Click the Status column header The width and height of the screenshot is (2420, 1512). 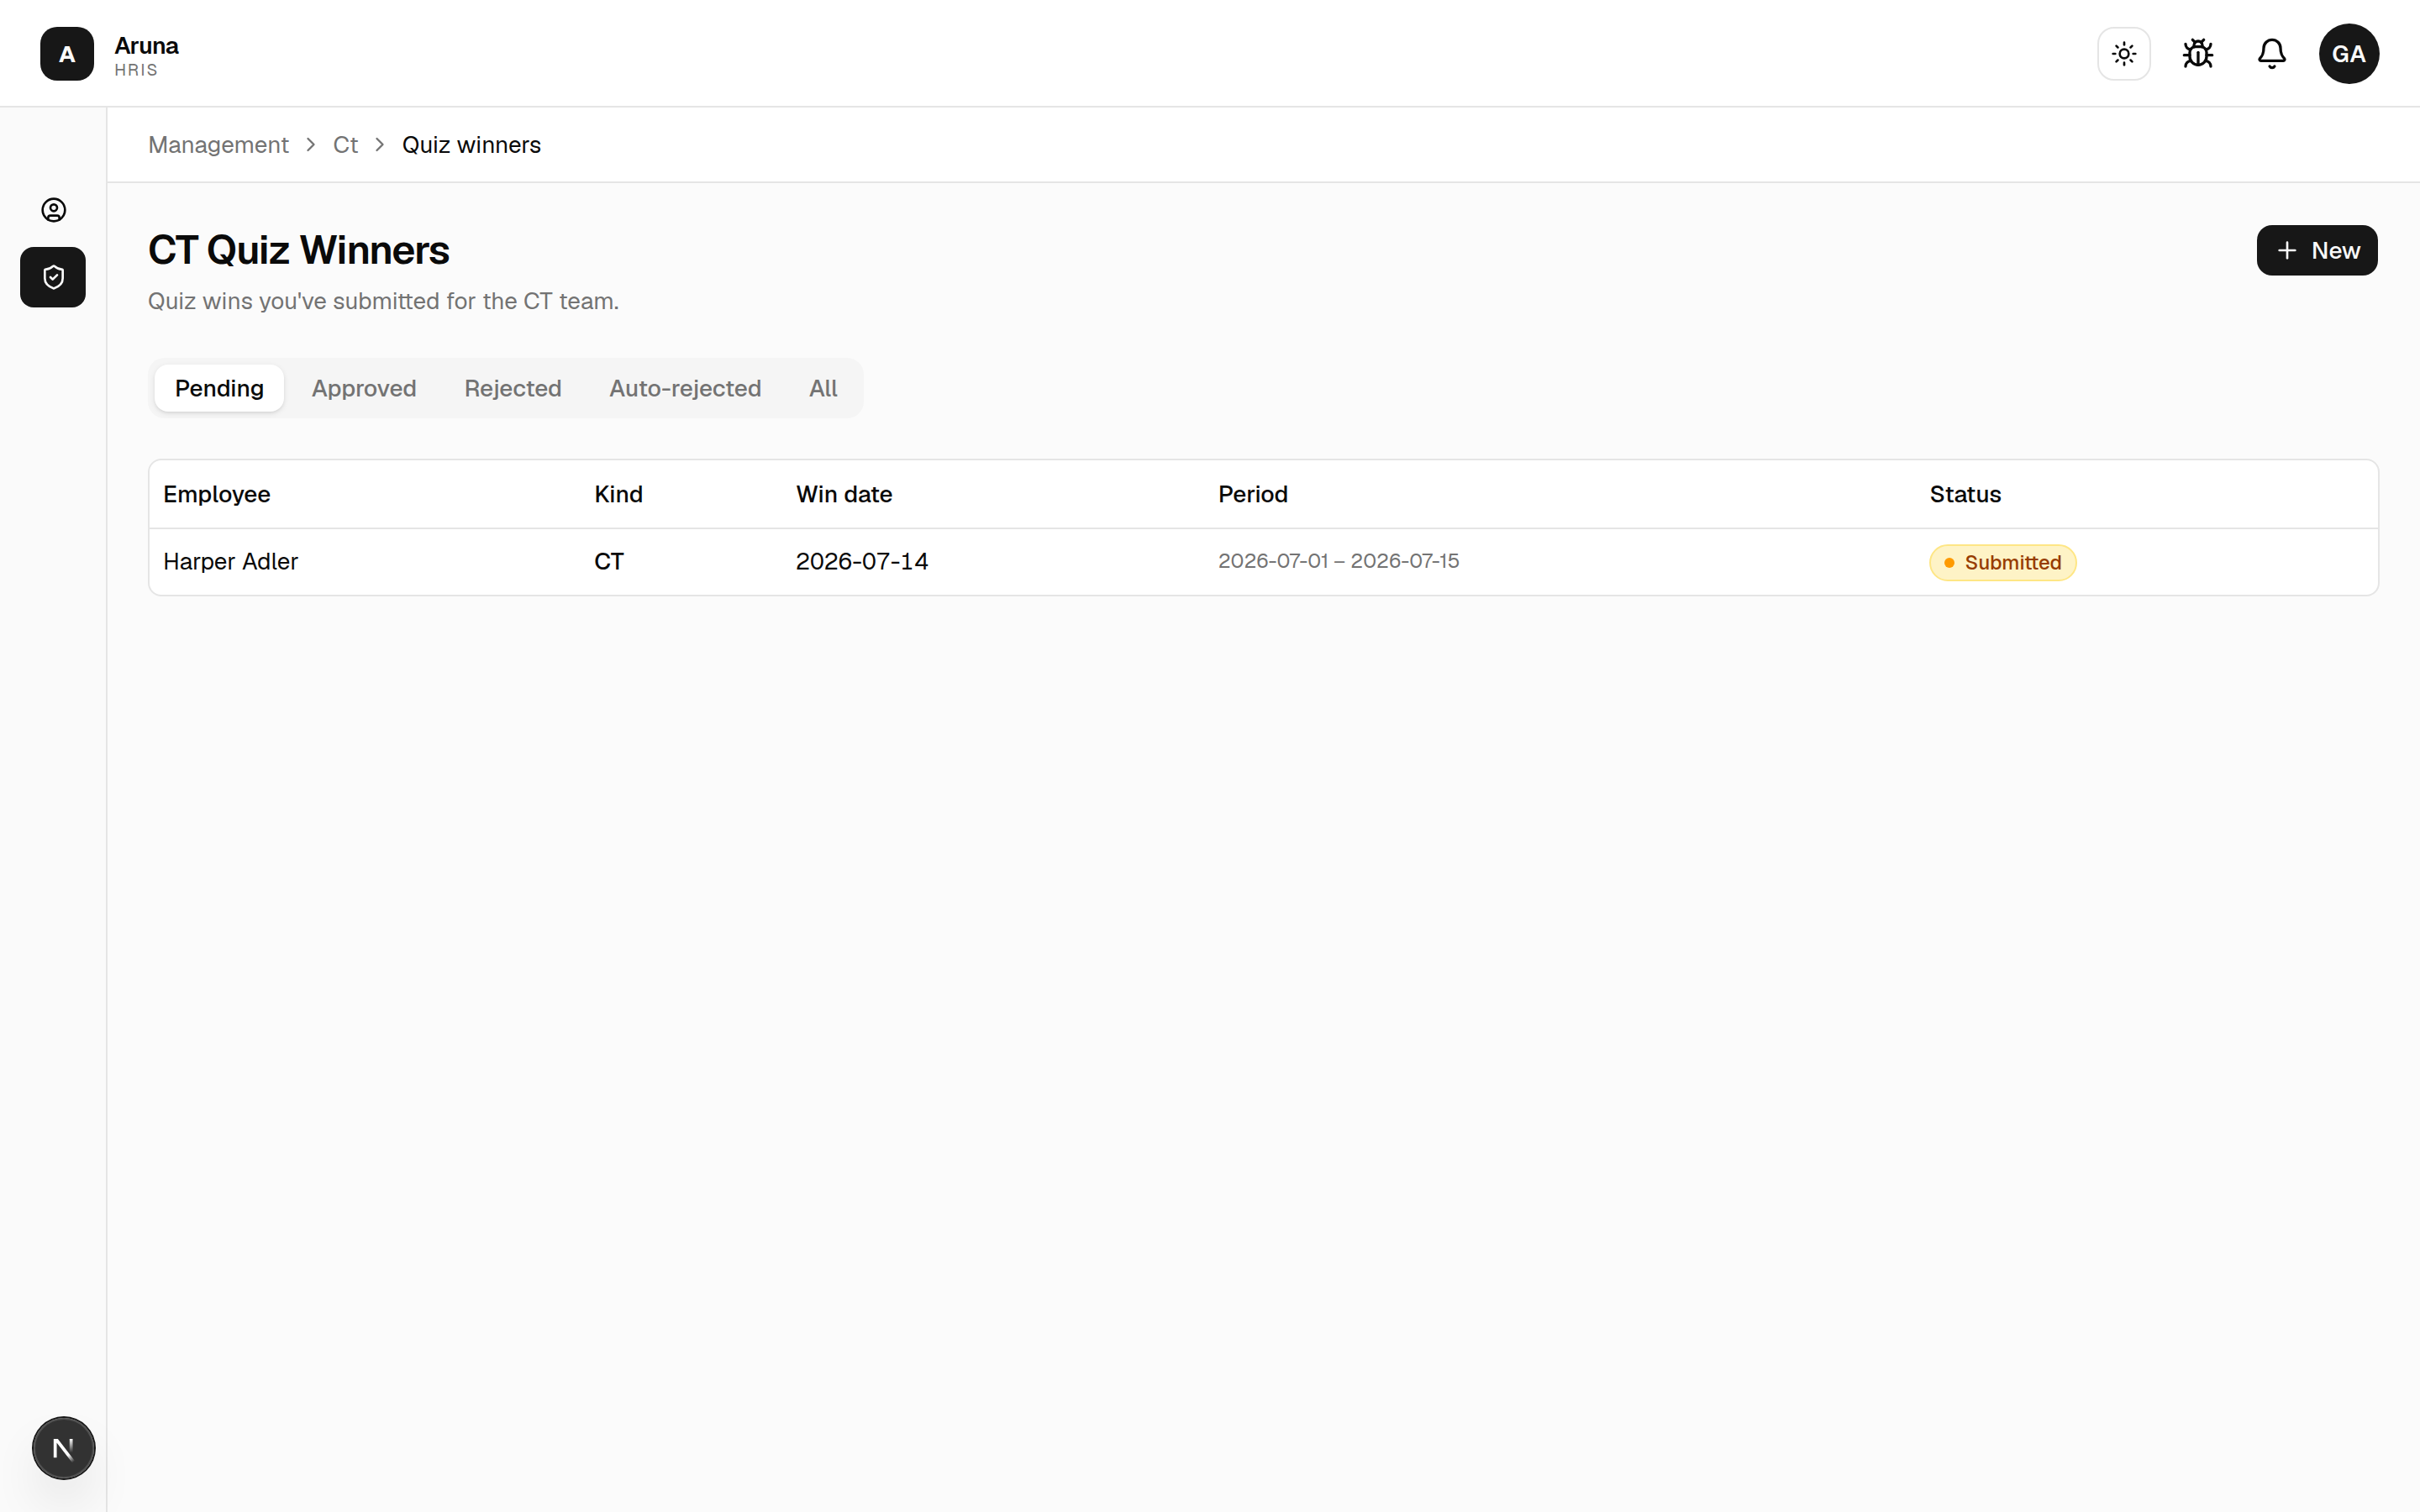(1965, 494)
